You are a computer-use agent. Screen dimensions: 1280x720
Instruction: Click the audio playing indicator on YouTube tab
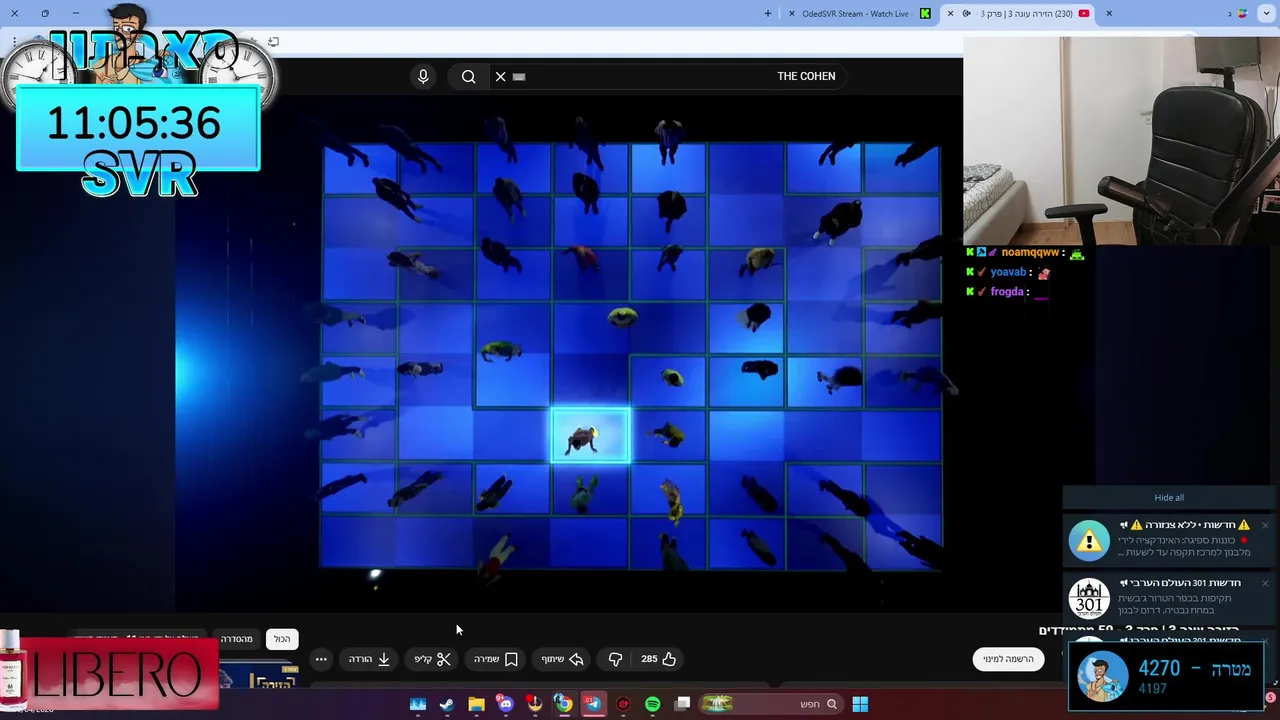966,13
